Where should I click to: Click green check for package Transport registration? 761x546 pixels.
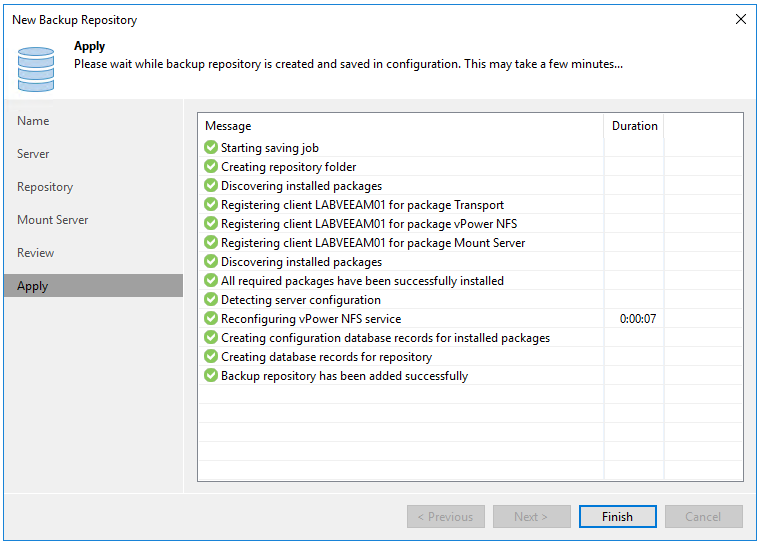pyautogui.click(x=211, y=205)
